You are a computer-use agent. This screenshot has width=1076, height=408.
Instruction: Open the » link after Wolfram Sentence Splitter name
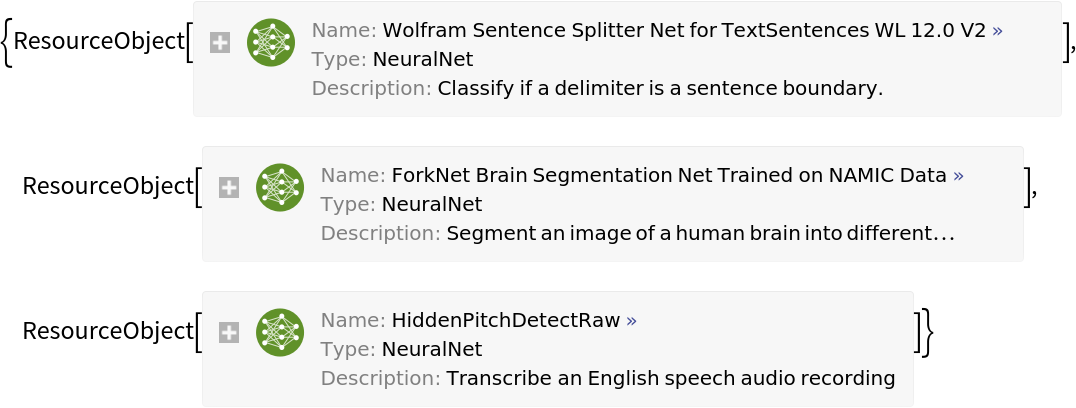[997, 30]
